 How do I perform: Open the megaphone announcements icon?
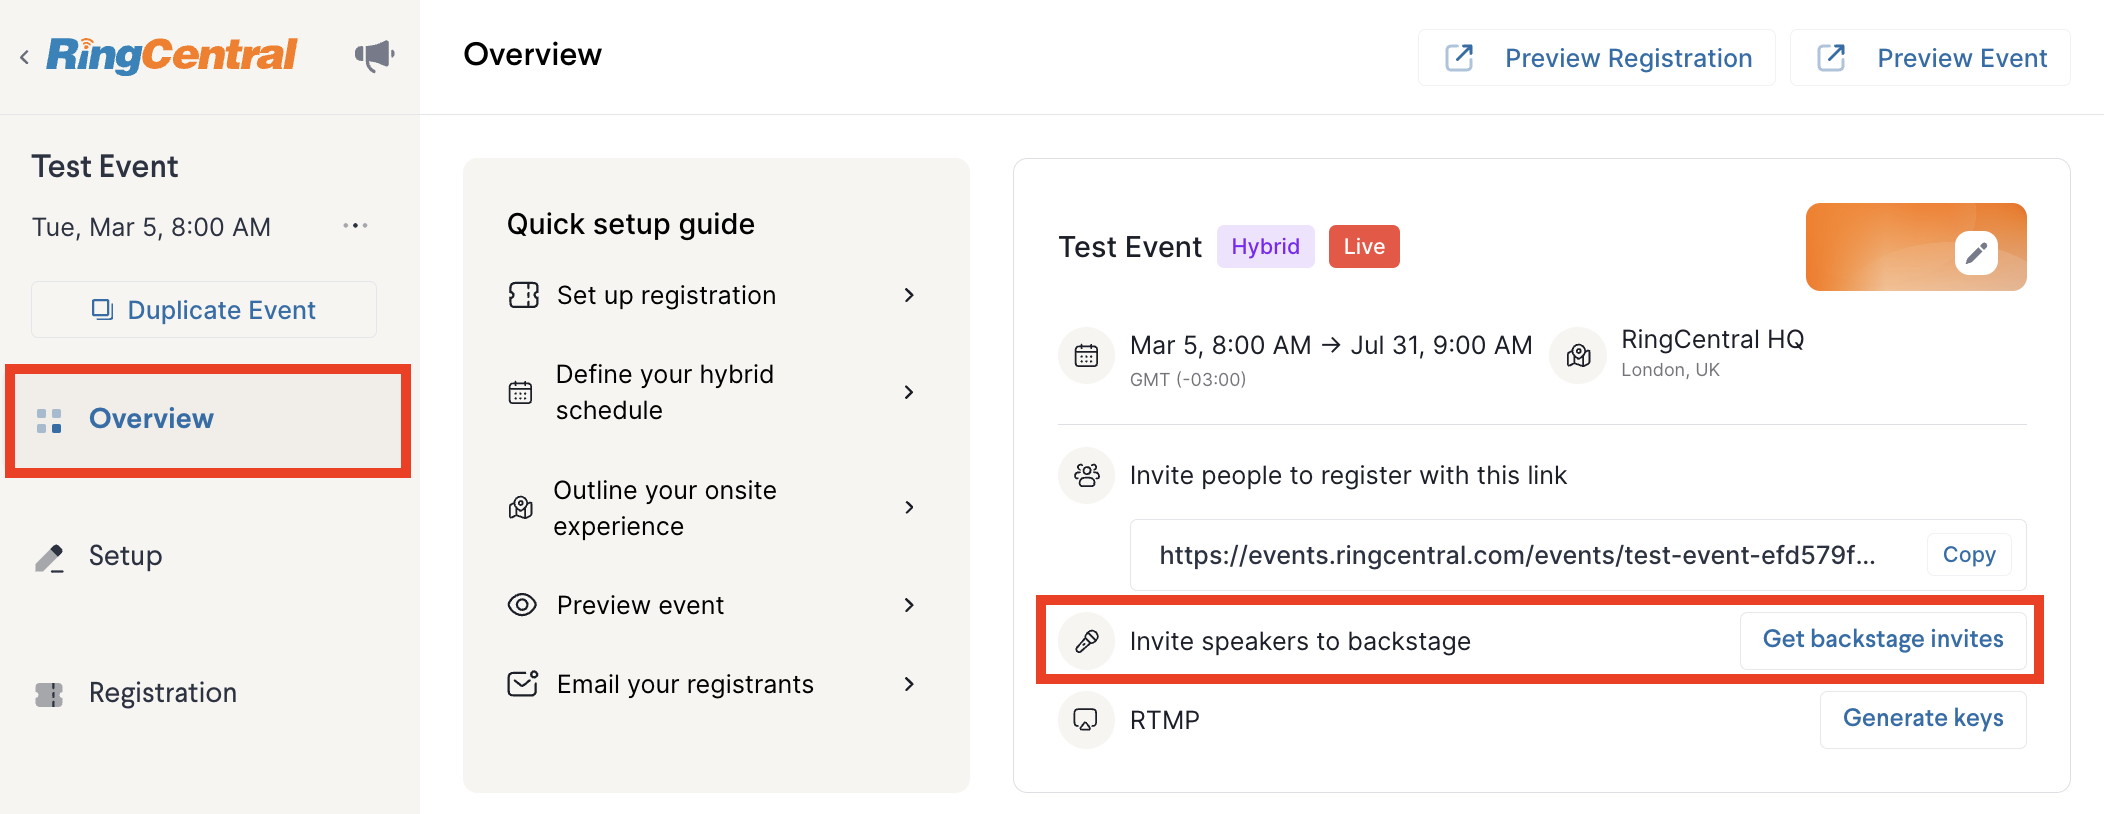coord(375,55)
